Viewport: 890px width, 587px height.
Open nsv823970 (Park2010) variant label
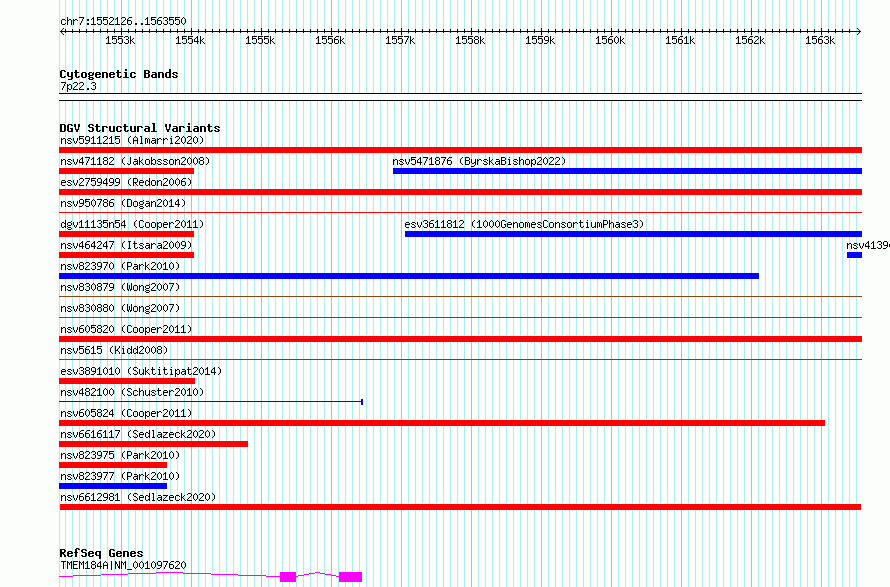120,266
